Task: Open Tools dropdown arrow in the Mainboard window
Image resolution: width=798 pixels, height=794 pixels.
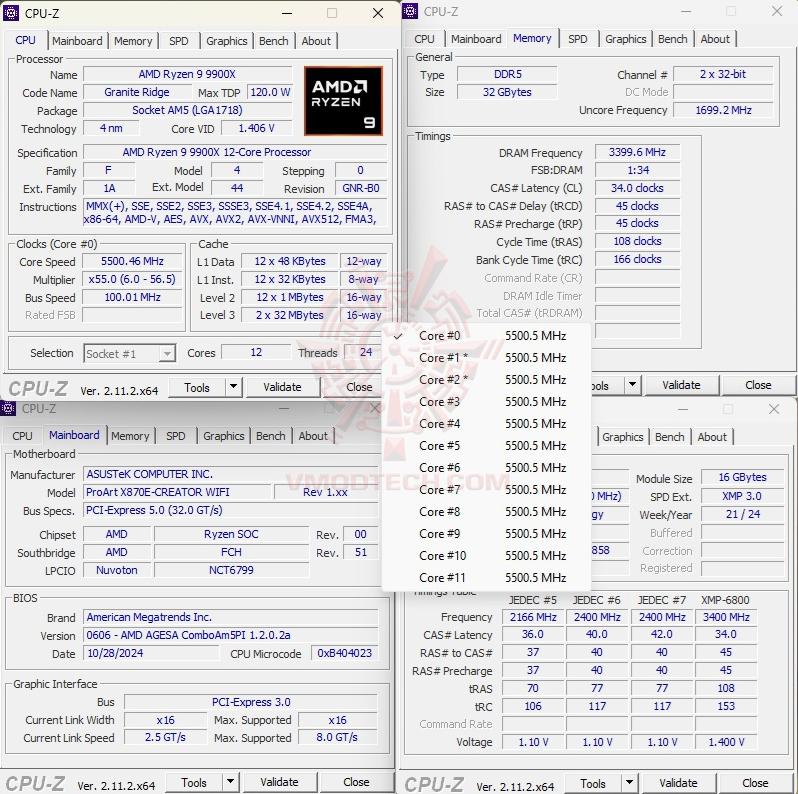Action: coord(230,782)
